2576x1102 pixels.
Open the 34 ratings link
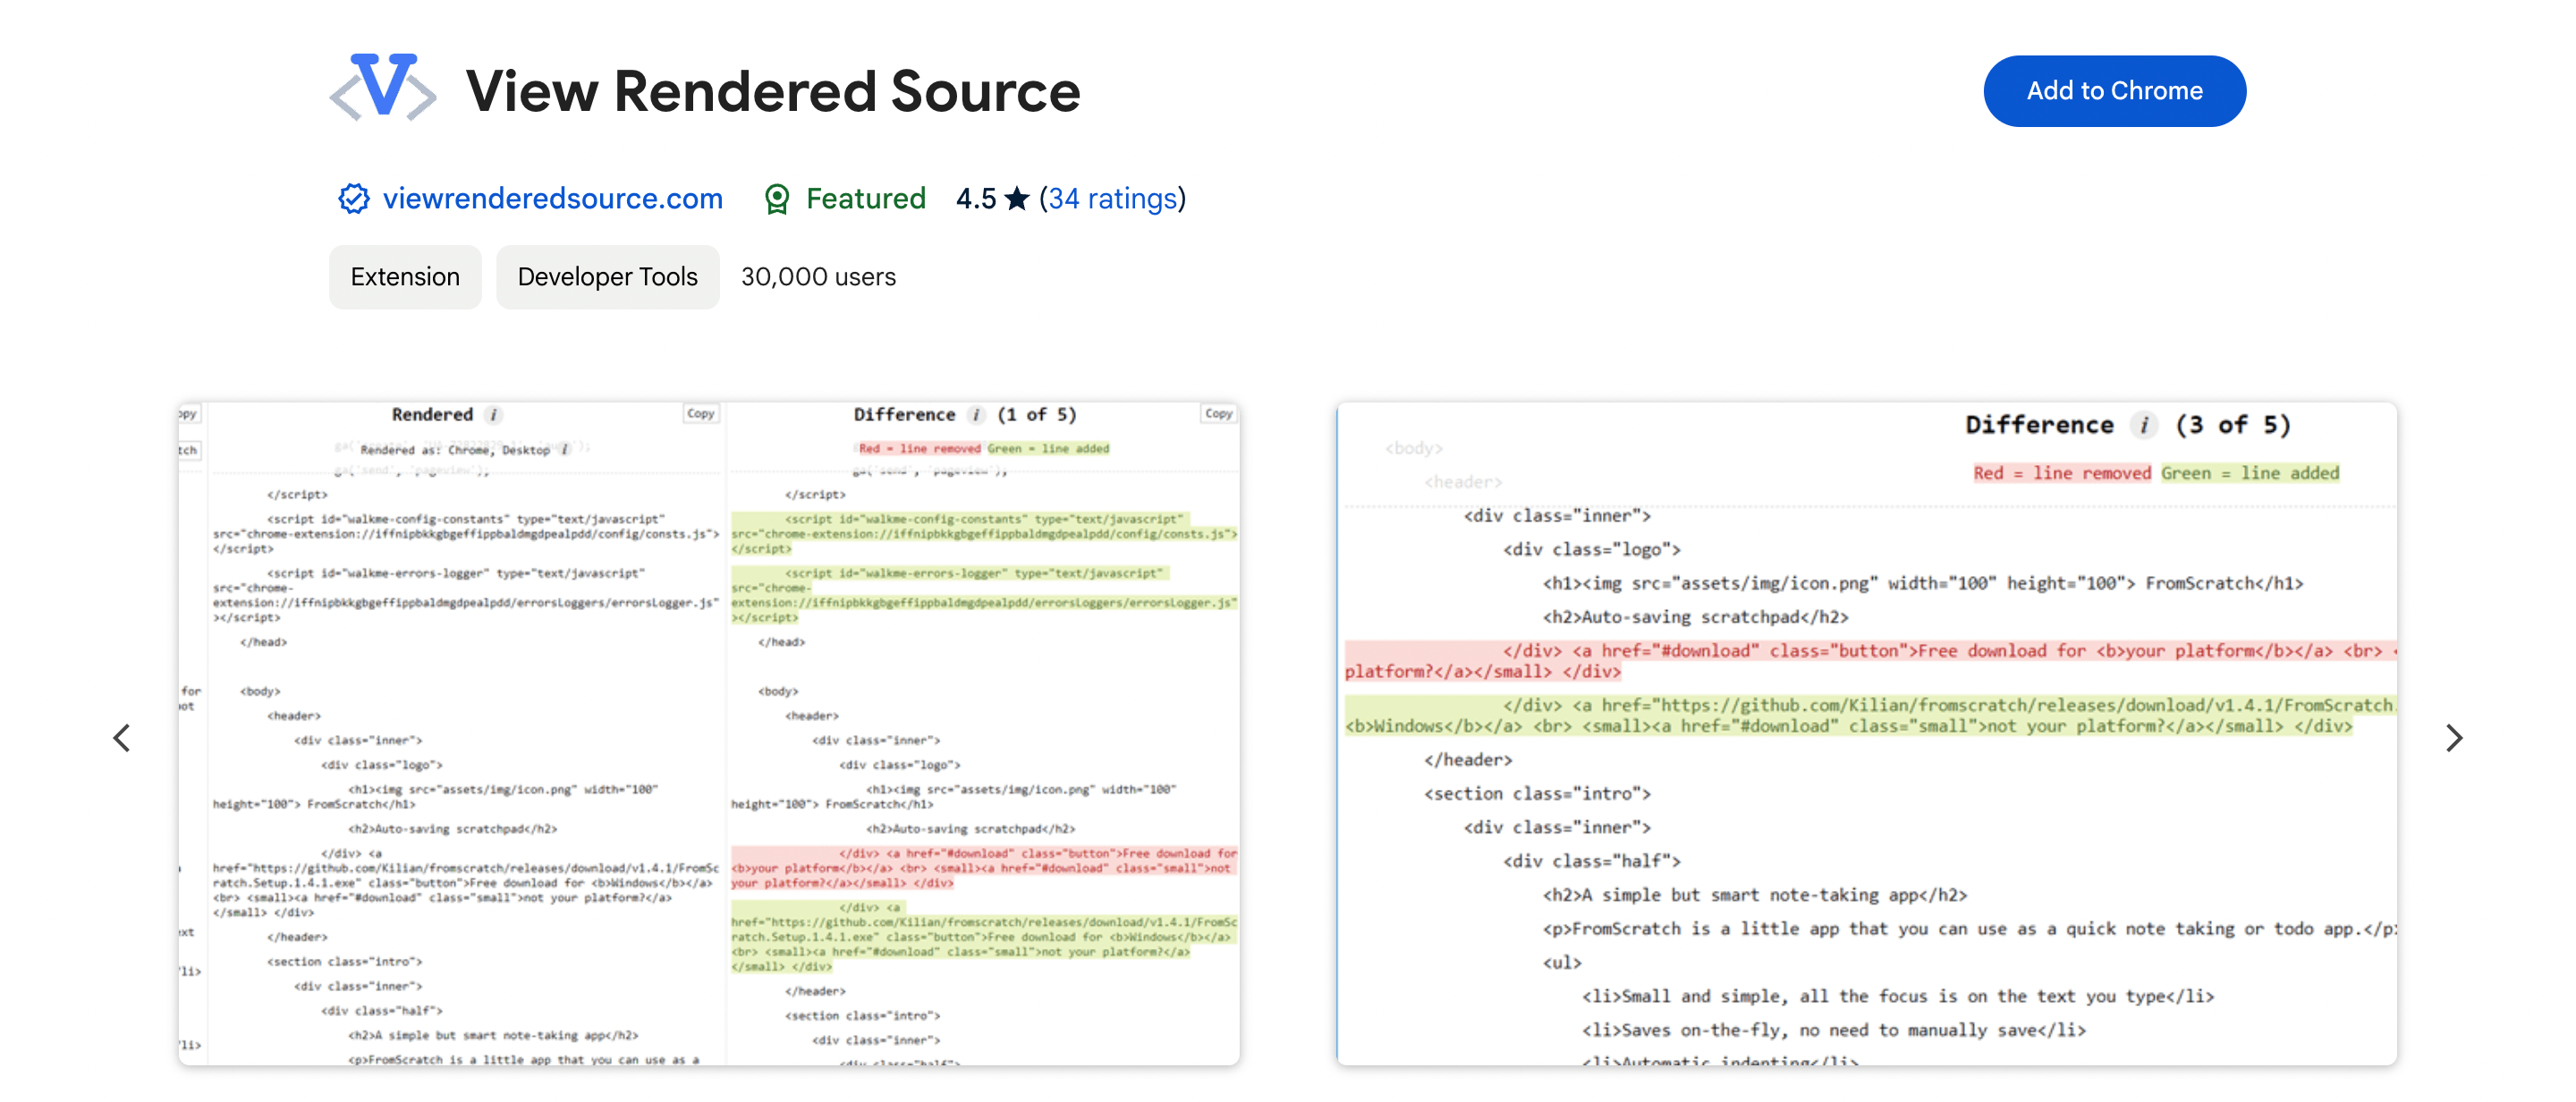[x=1112, y=198]
